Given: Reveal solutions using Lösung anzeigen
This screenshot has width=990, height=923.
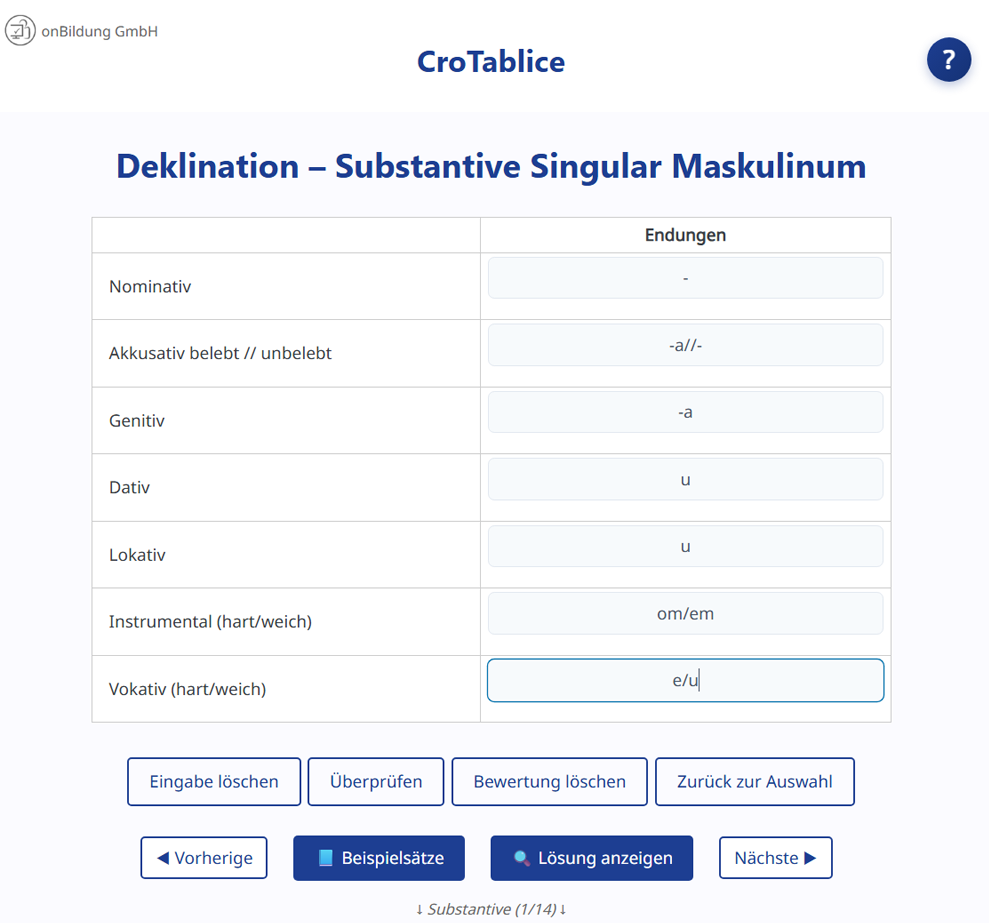Looking at the screenshot, I should pyautogui.click(x=591, y=857).
